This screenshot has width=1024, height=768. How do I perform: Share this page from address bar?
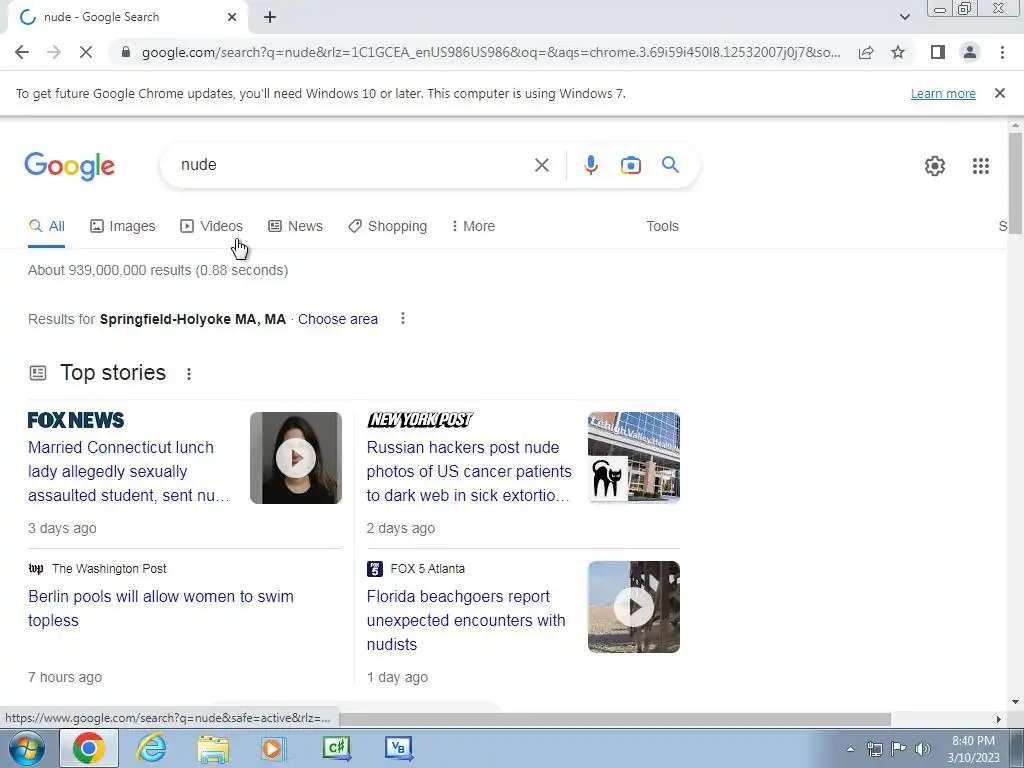pos(866,52)
